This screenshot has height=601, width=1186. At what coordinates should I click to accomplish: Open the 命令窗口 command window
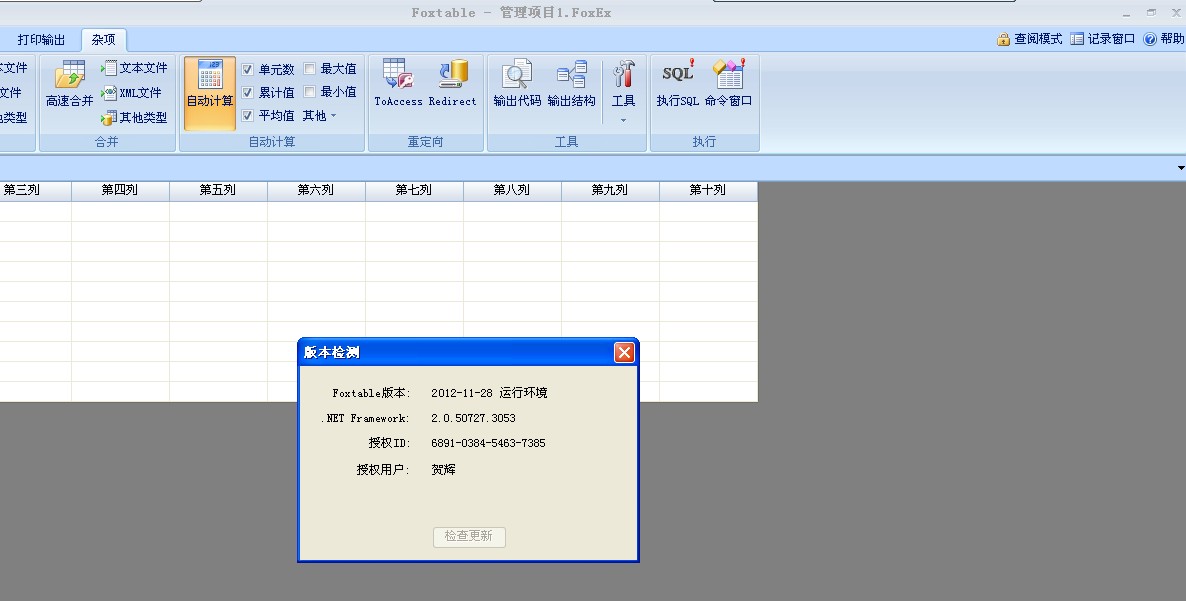(728, 83)
